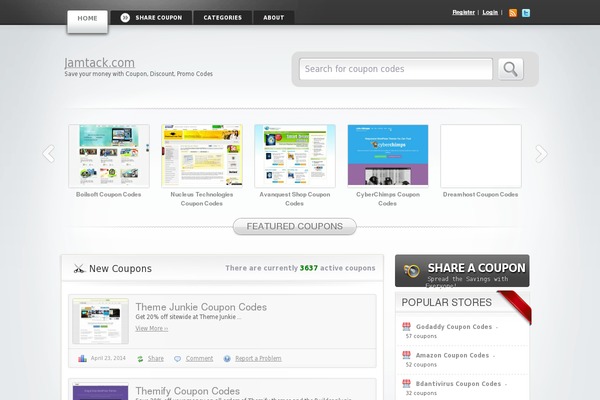Click the Amazon store coupon icon

pyautogui.click(x=407, y=355)
